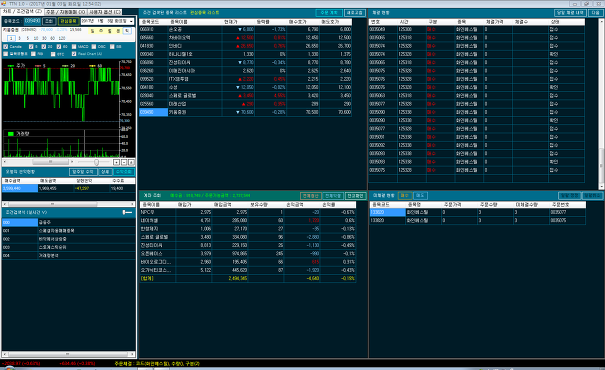Switch to the 관심종목 리스트 tab
605x370 pixels.
[x=204, y=13]
